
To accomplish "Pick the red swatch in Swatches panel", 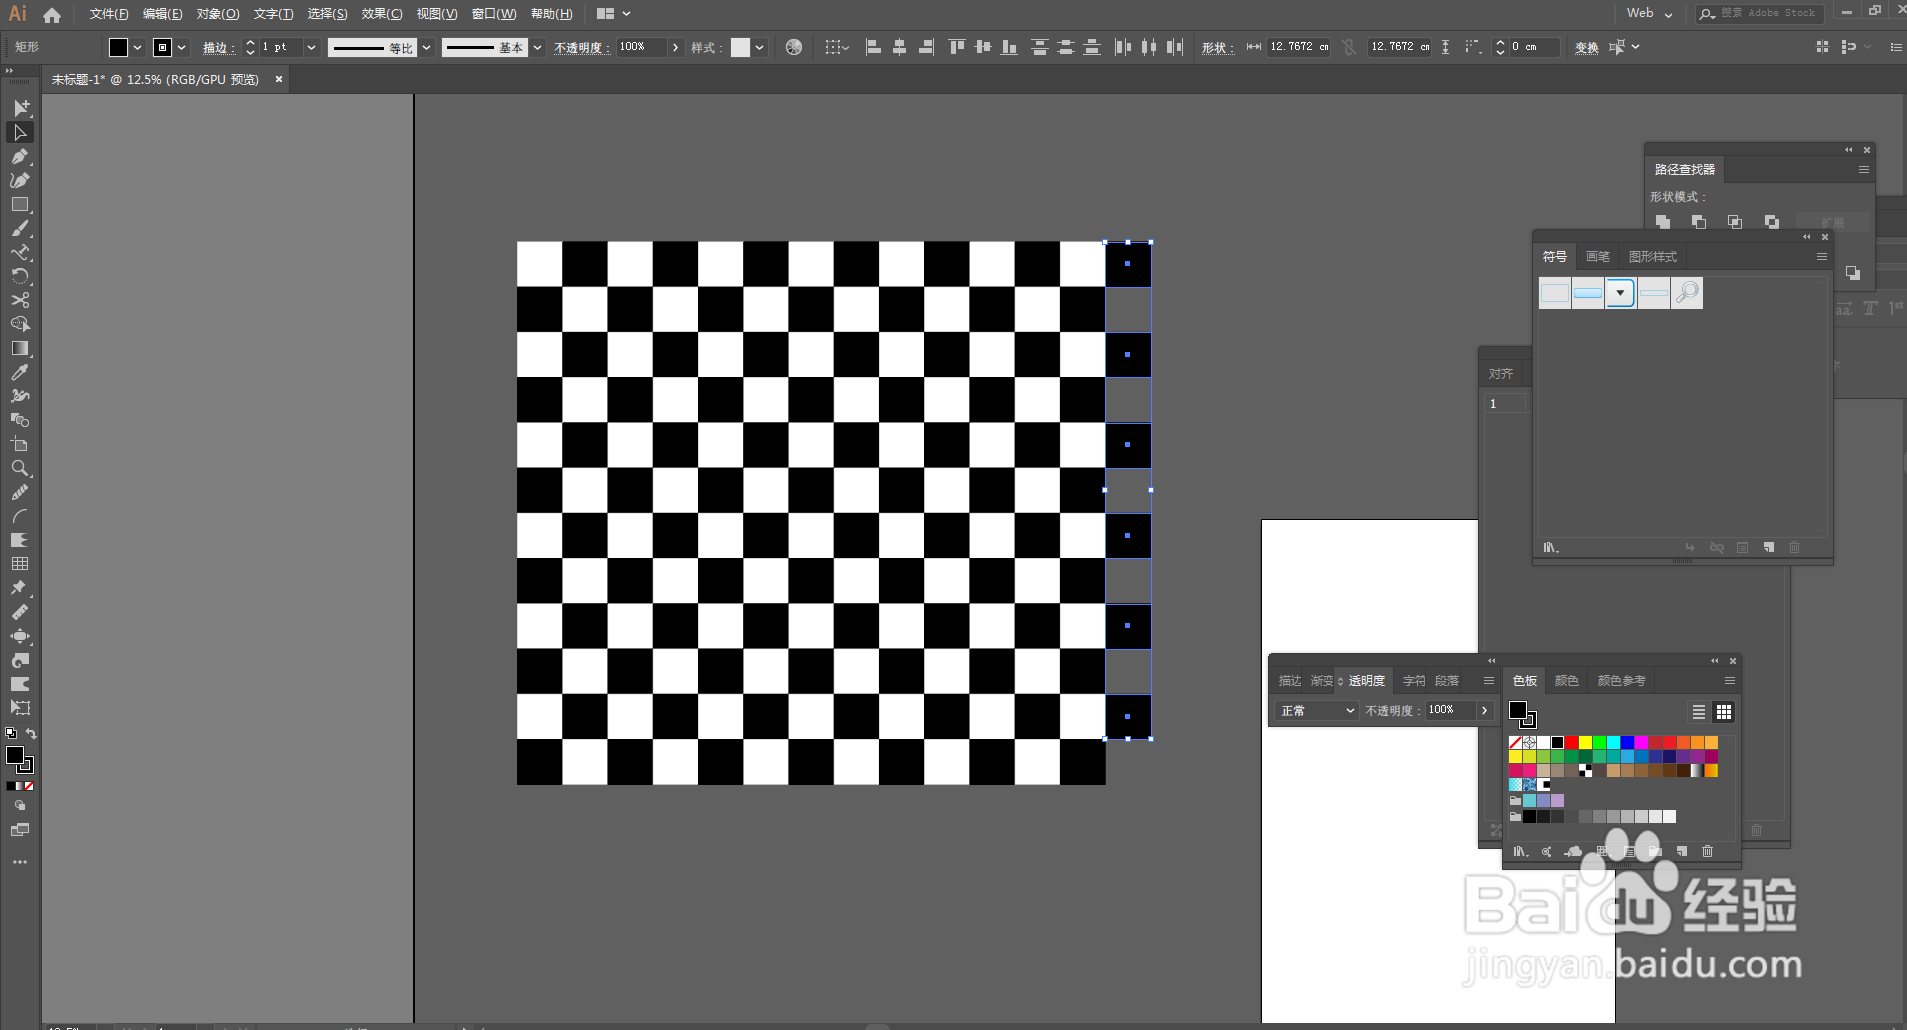I will (1572, 742).
